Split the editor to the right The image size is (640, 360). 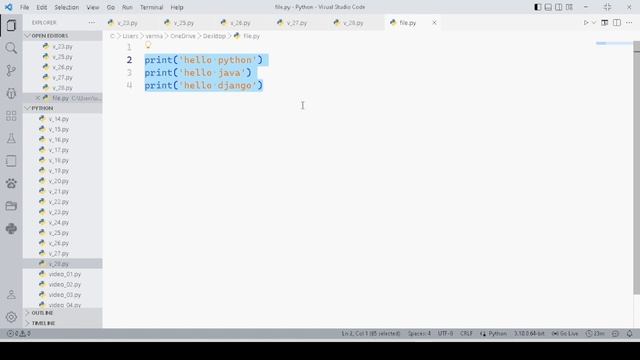[x=617, y=23]
